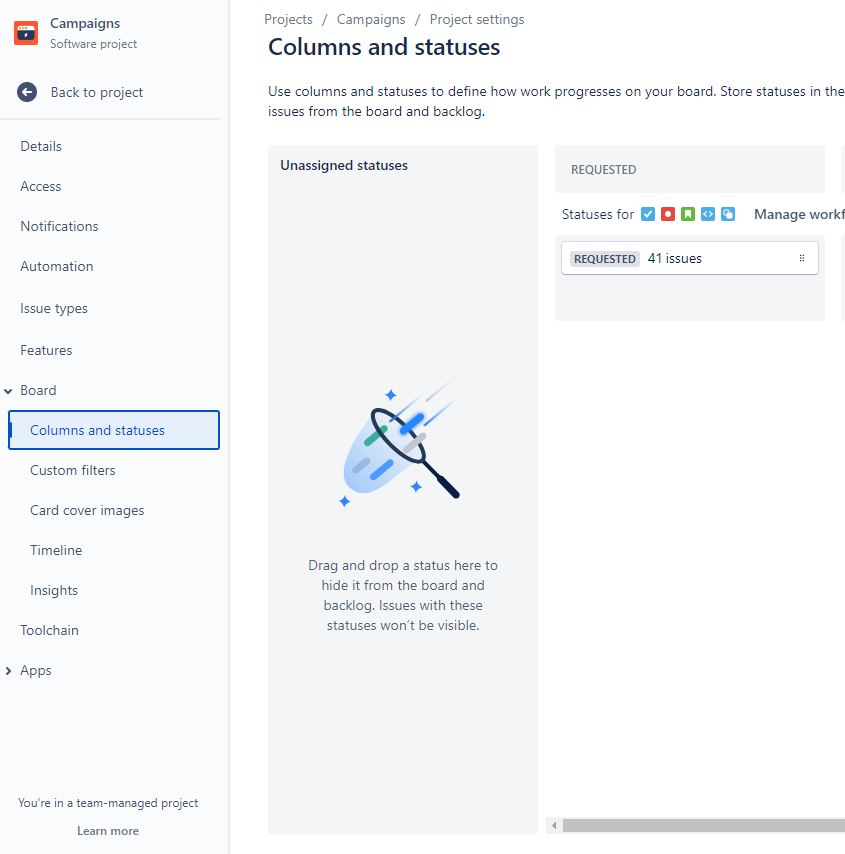Open the Card cover images settings
Image resolution: width=845 pixels, height=854 pixels.
87,510
